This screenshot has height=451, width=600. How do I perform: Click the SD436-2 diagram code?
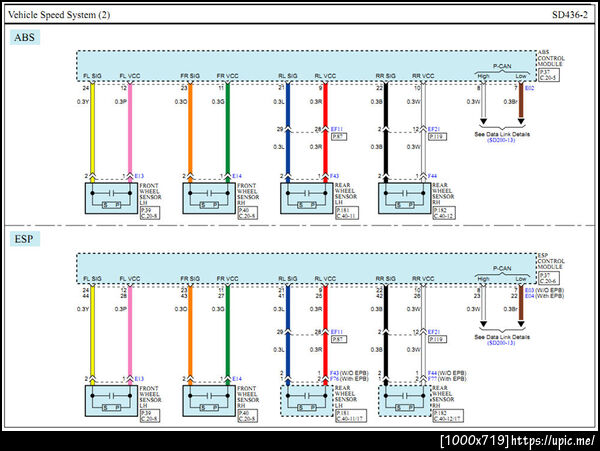[x=569, y=15]
